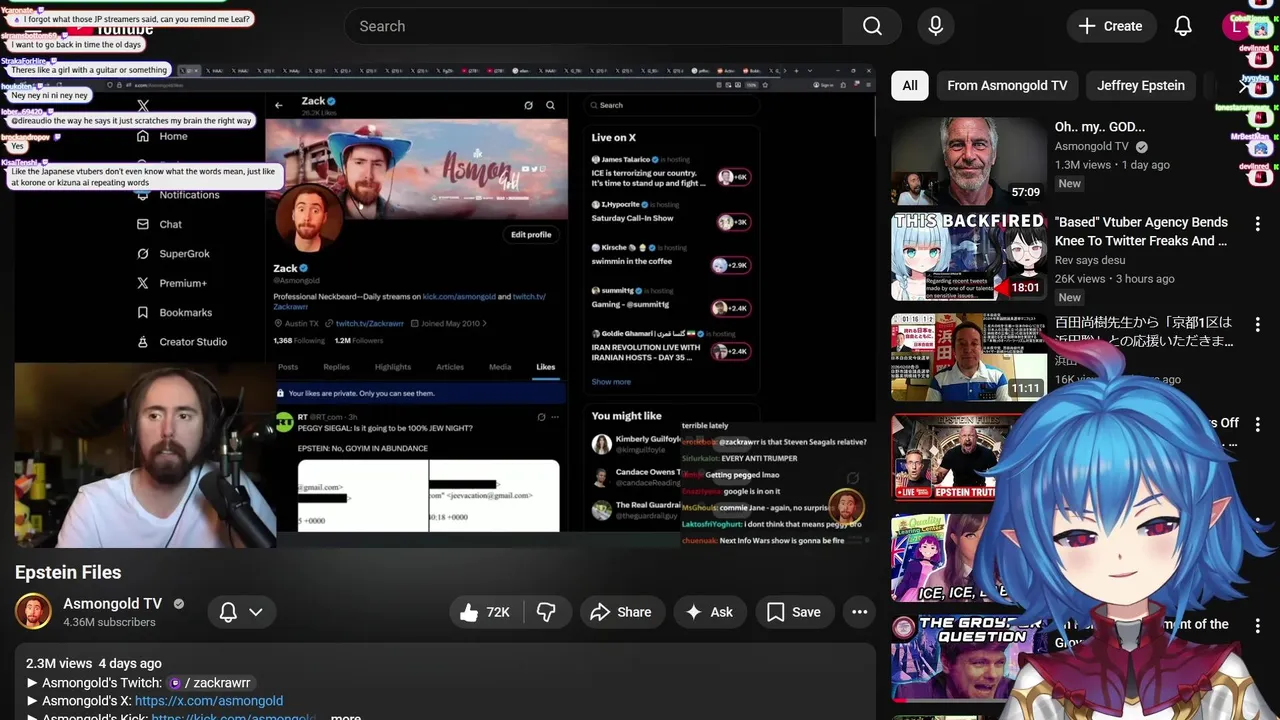The image size is (1280, 720).
Task: Share the Epstein Files video
Action: pyautogui.click(x=621, y=612)
